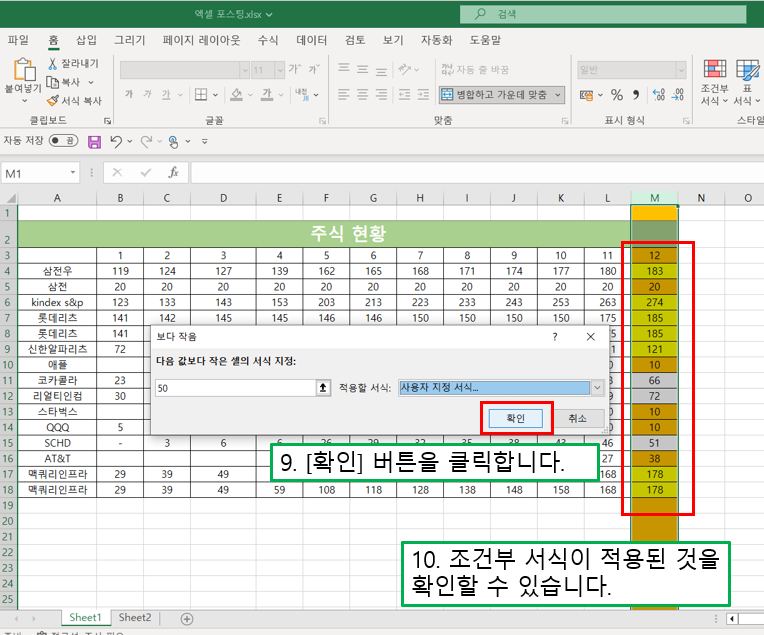Open the 페이지 레이아웃 tab
This screenshot has height=635, width=764.
point(201,40)
